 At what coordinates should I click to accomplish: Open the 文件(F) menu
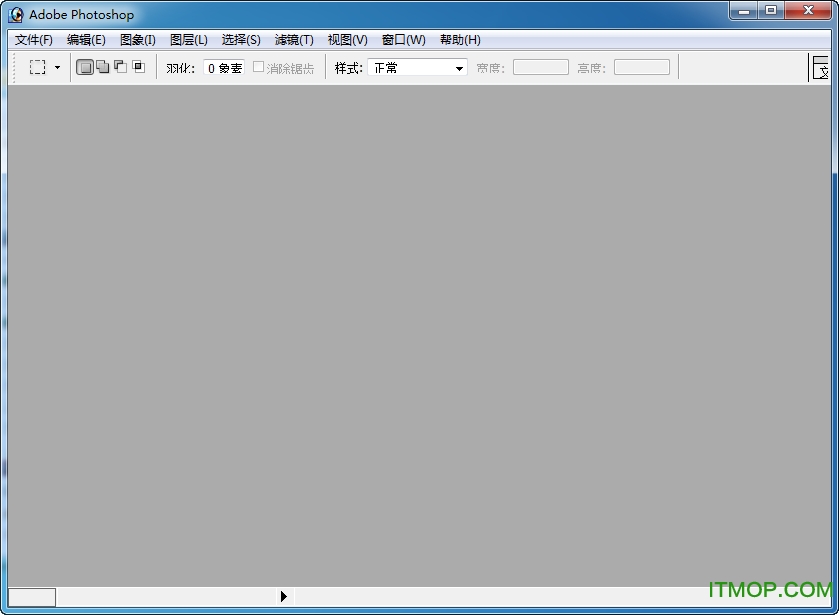click(x=33, y=40)
